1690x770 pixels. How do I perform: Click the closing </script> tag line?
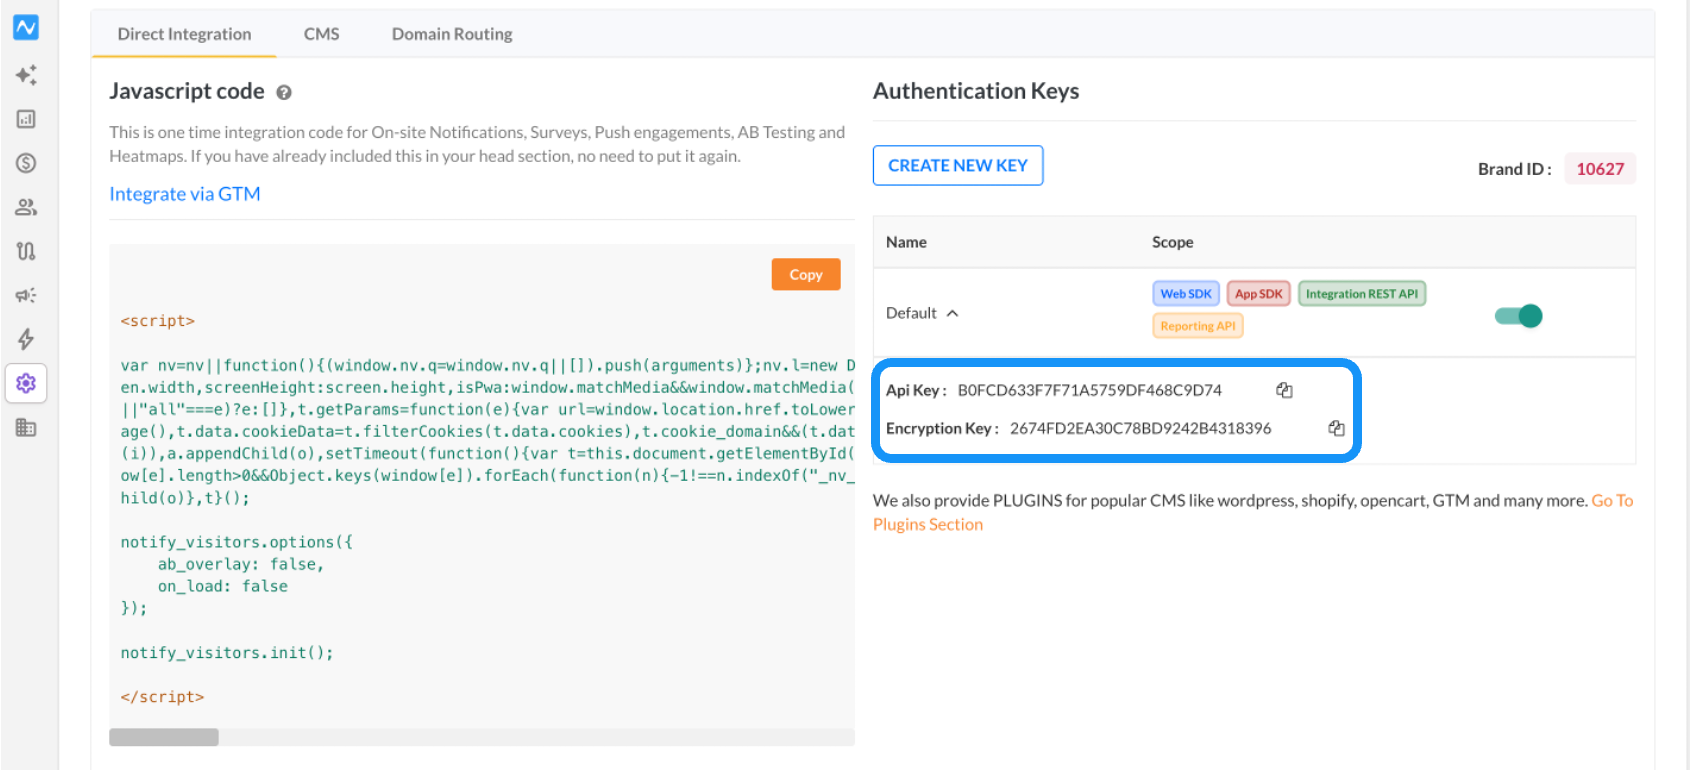162,697
